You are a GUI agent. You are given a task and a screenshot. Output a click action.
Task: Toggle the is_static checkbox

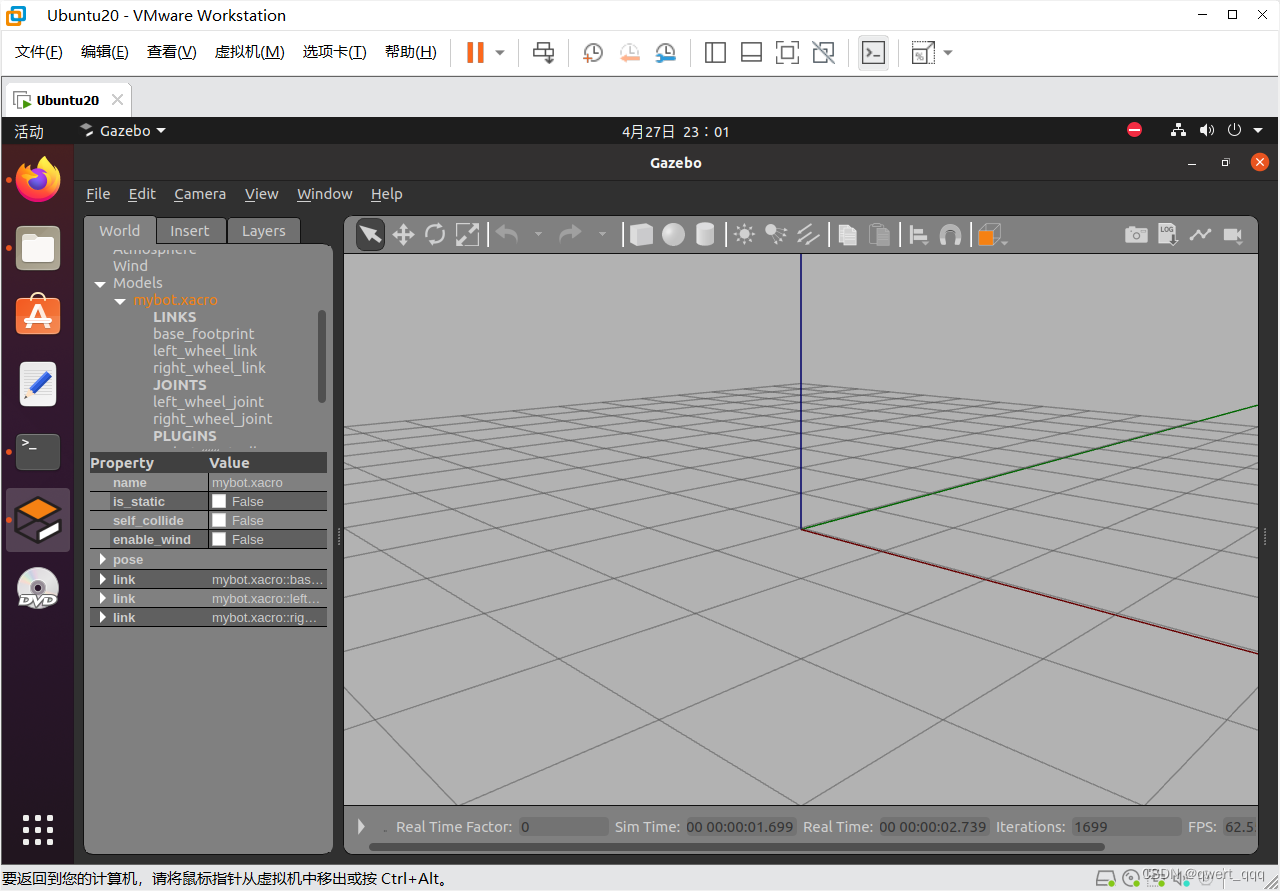click(x=219, y=501)
